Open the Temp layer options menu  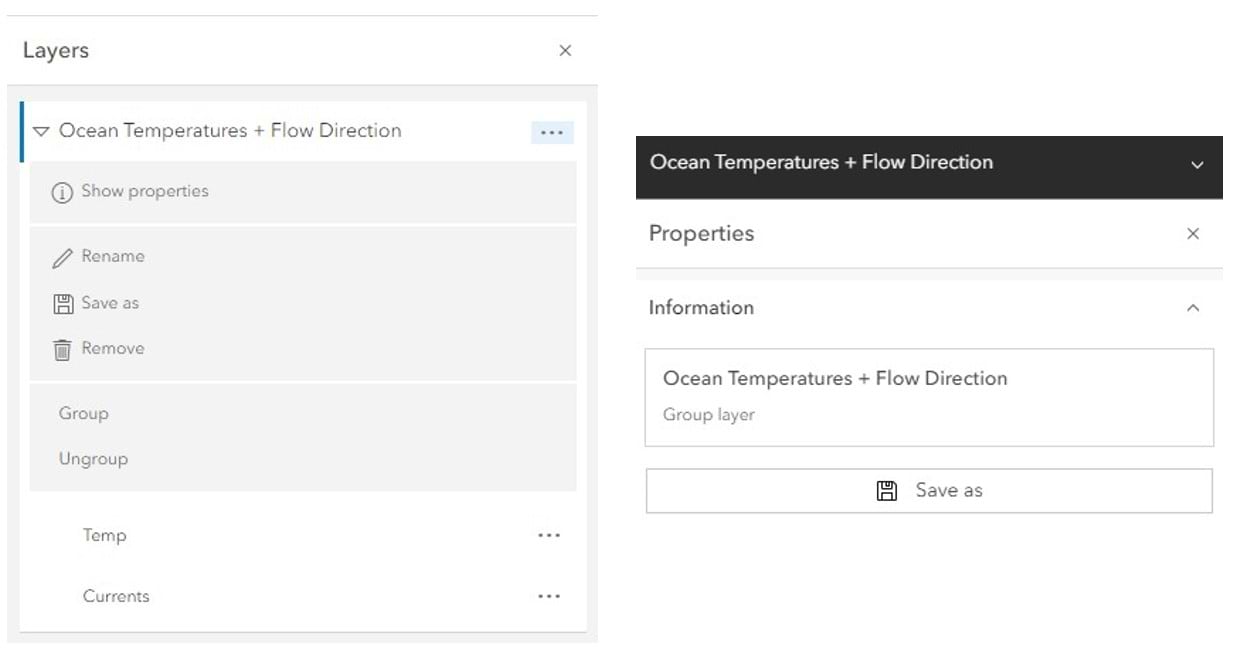[549, 535]
